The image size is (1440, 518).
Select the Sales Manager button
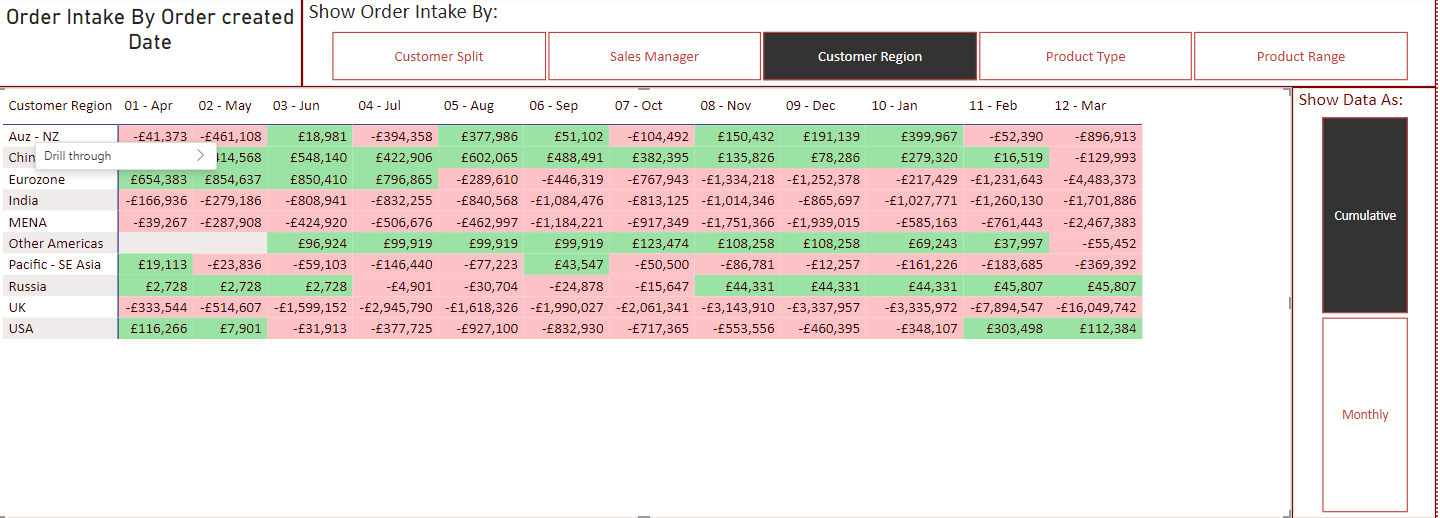[654, 56]
